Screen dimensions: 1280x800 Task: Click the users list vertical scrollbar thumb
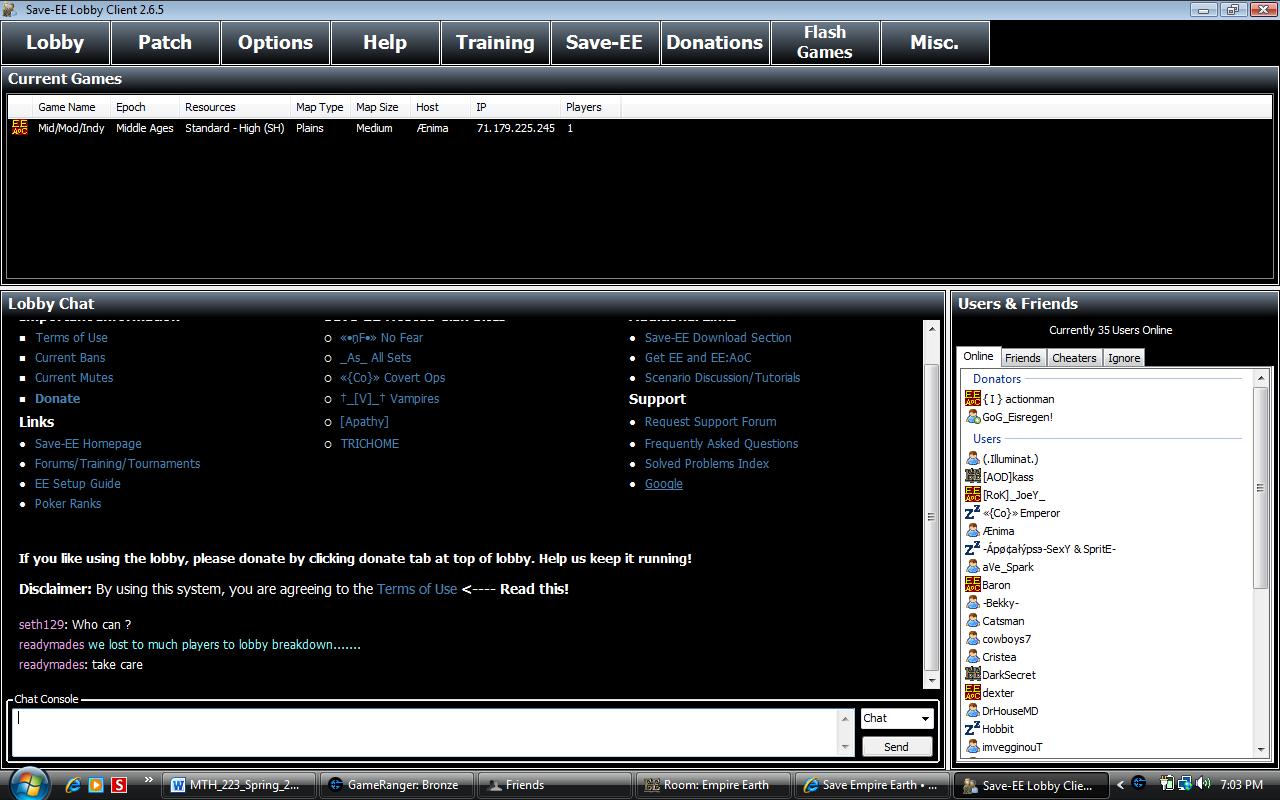pos(1261,488)
